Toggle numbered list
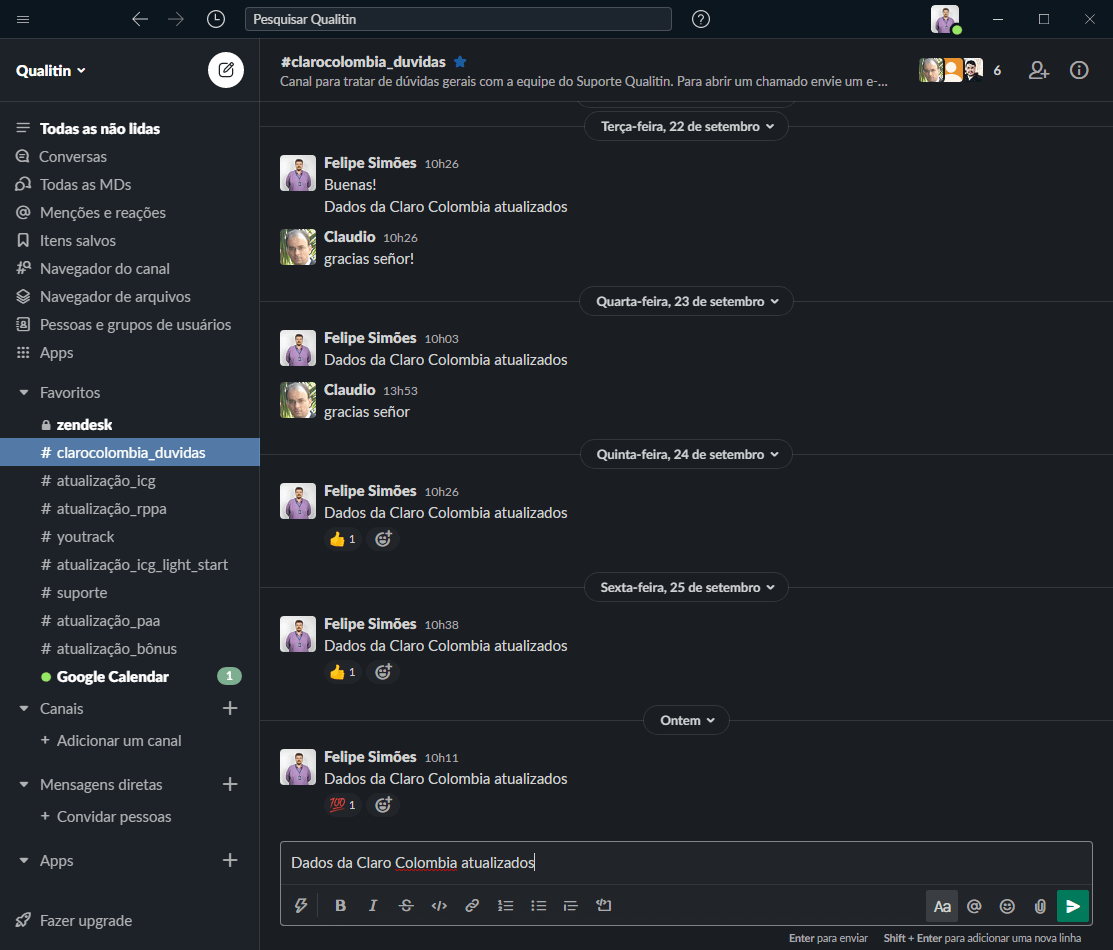The image size is (1113, 950). click(505, 905)
